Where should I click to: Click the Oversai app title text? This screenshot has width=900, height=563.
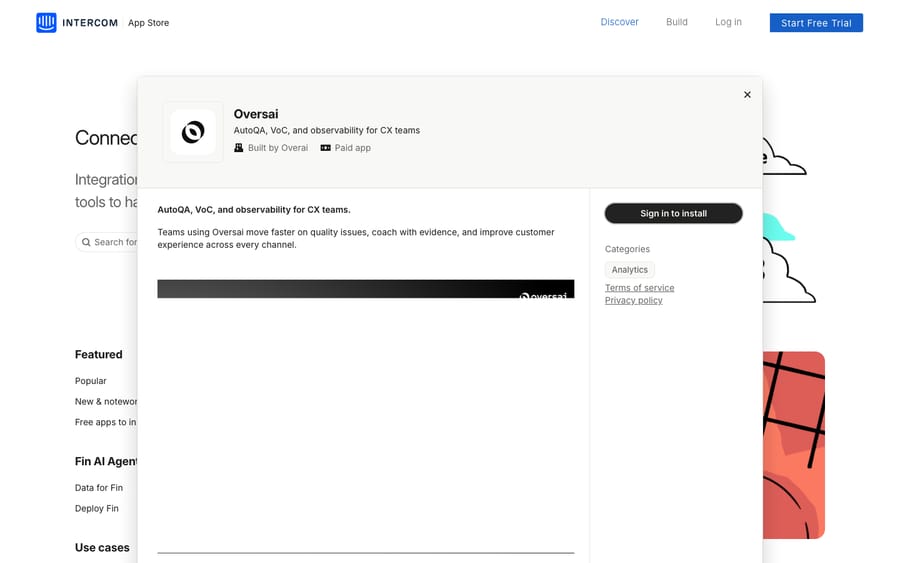coord(256,114)
